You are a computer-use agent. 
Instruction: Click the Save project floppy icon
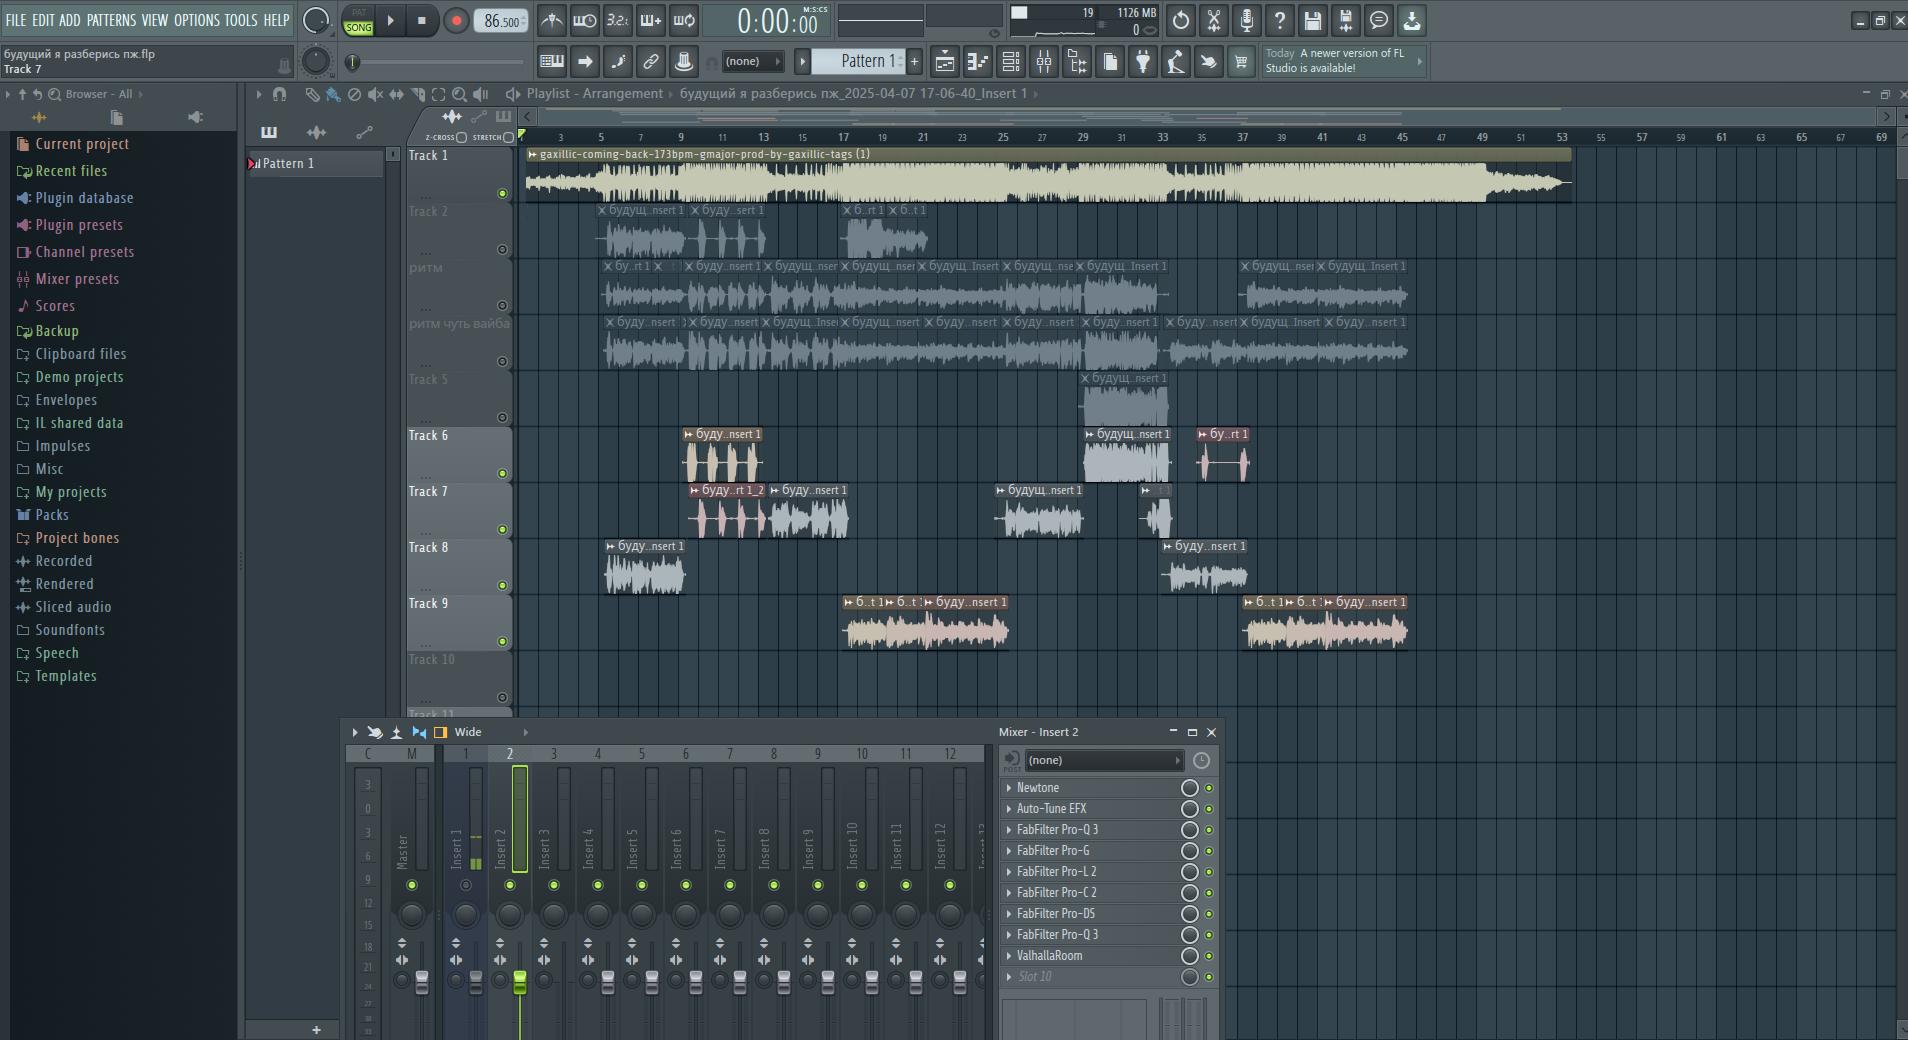click(1313, 21)
